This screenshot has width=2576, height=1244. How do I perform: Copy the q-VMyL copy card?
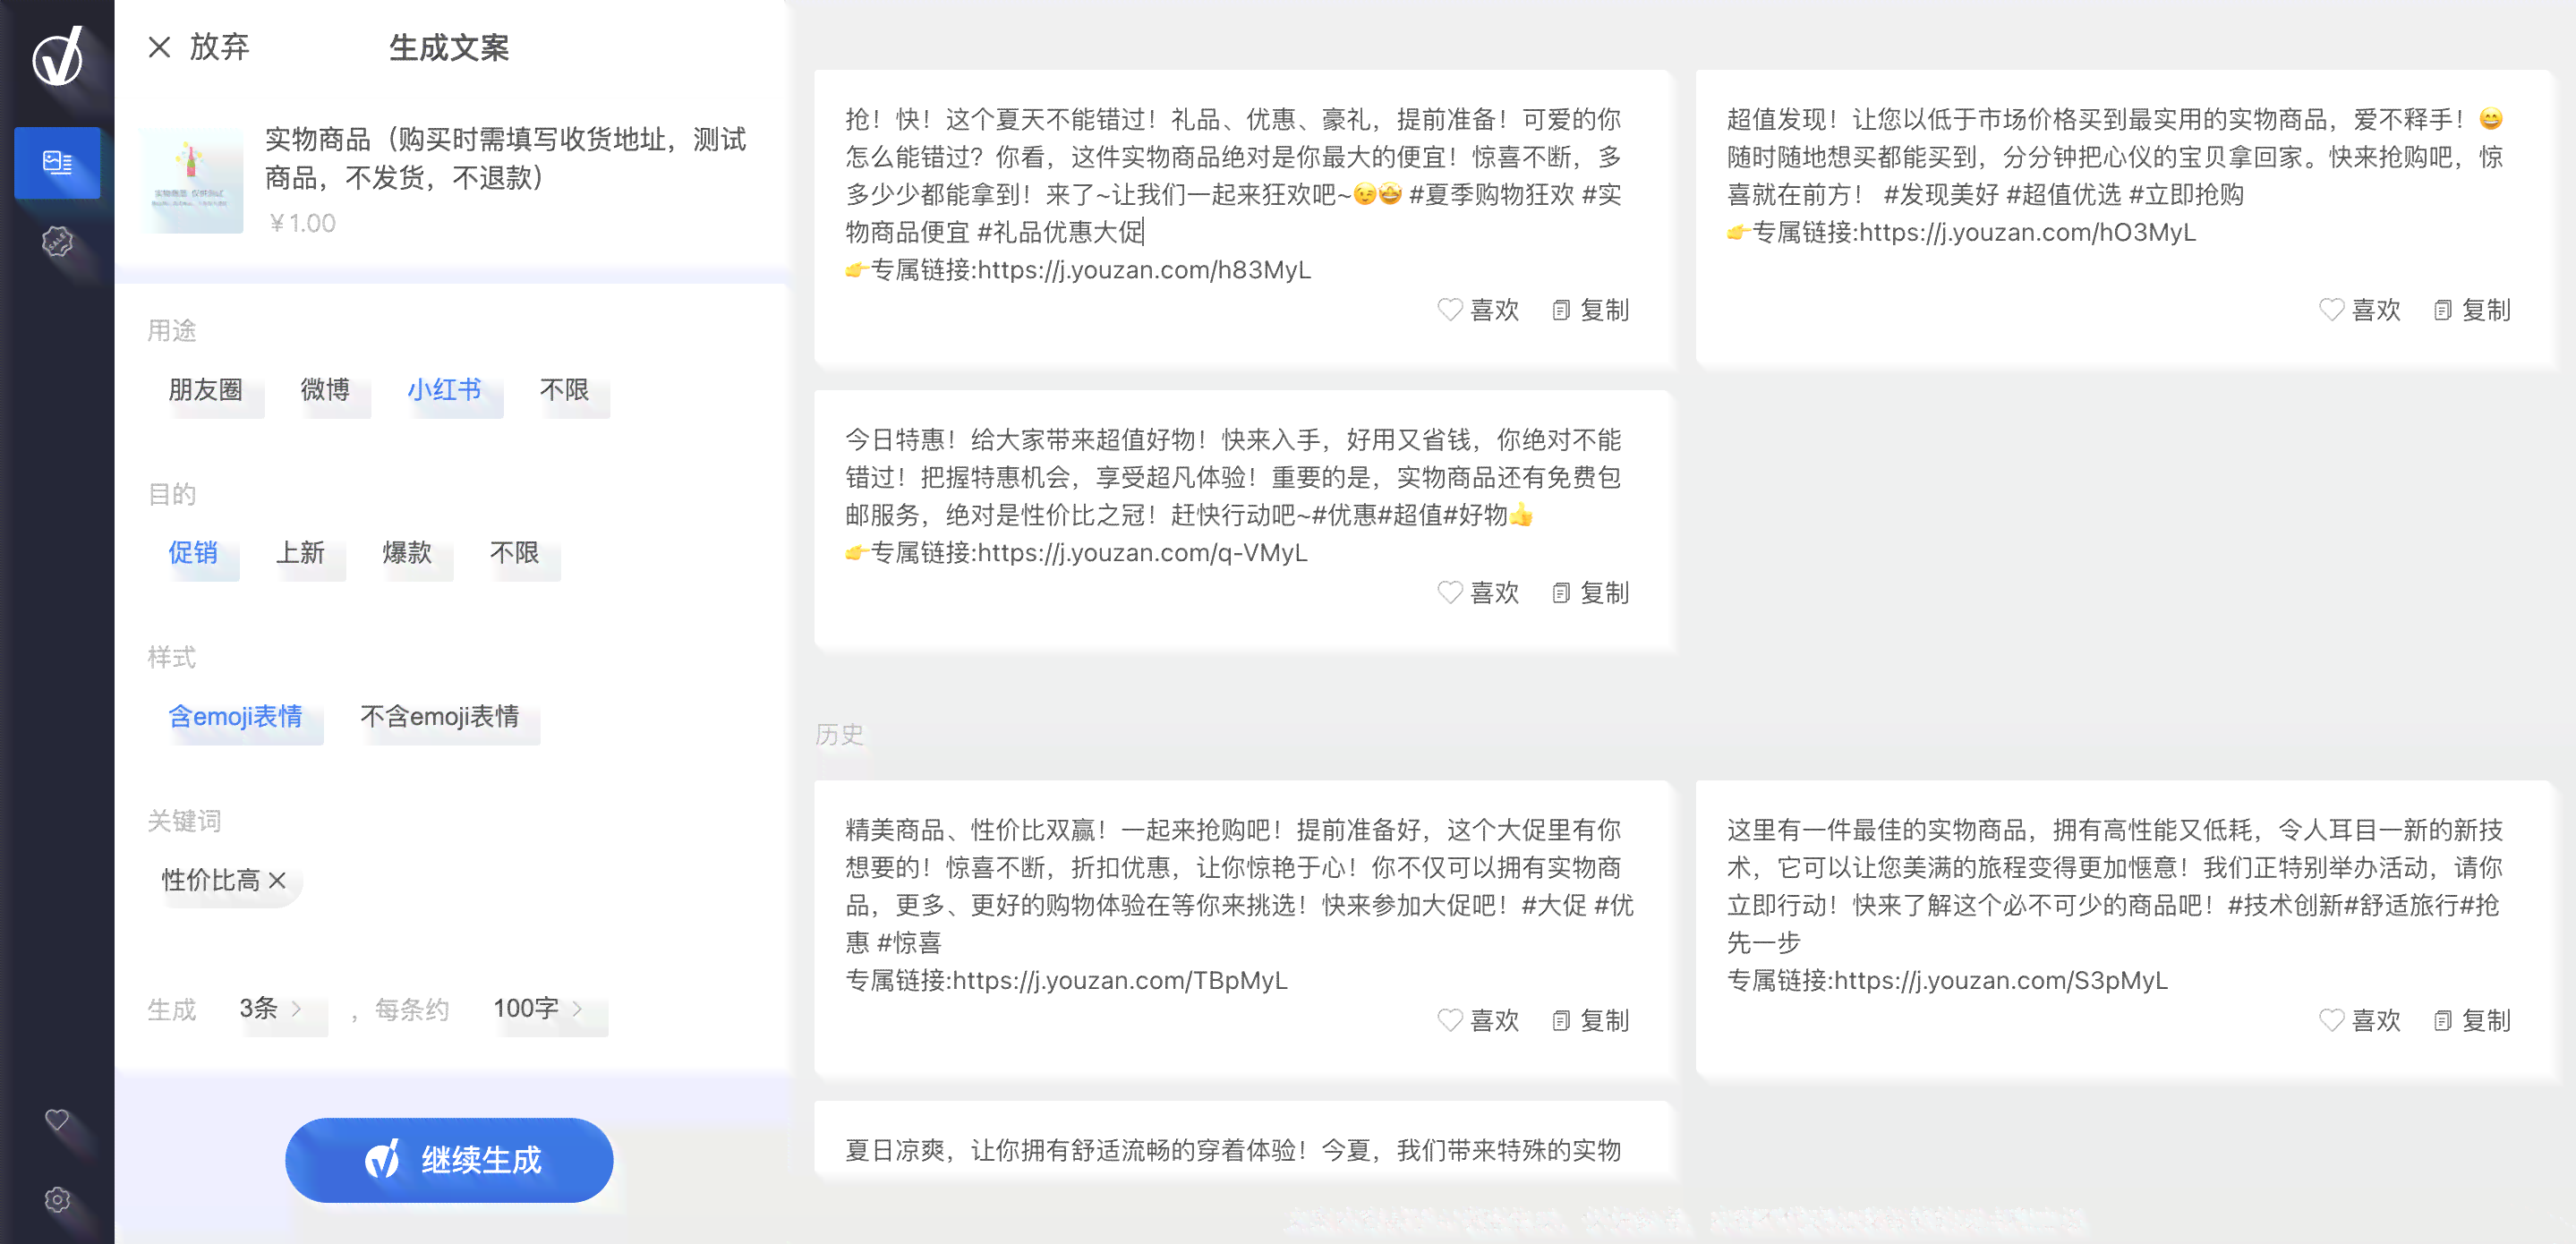[x=1590, y=593]
